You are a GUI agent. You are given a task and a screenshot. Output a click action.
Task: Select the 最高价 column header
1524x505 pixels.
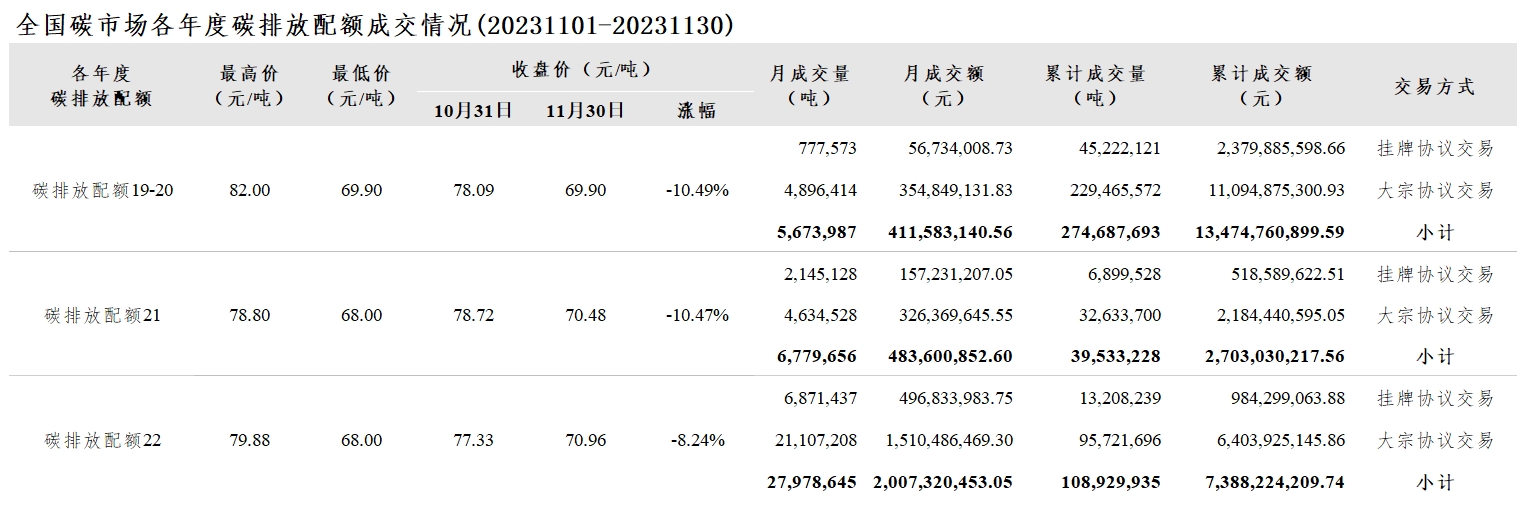click(x=249, y=86)
